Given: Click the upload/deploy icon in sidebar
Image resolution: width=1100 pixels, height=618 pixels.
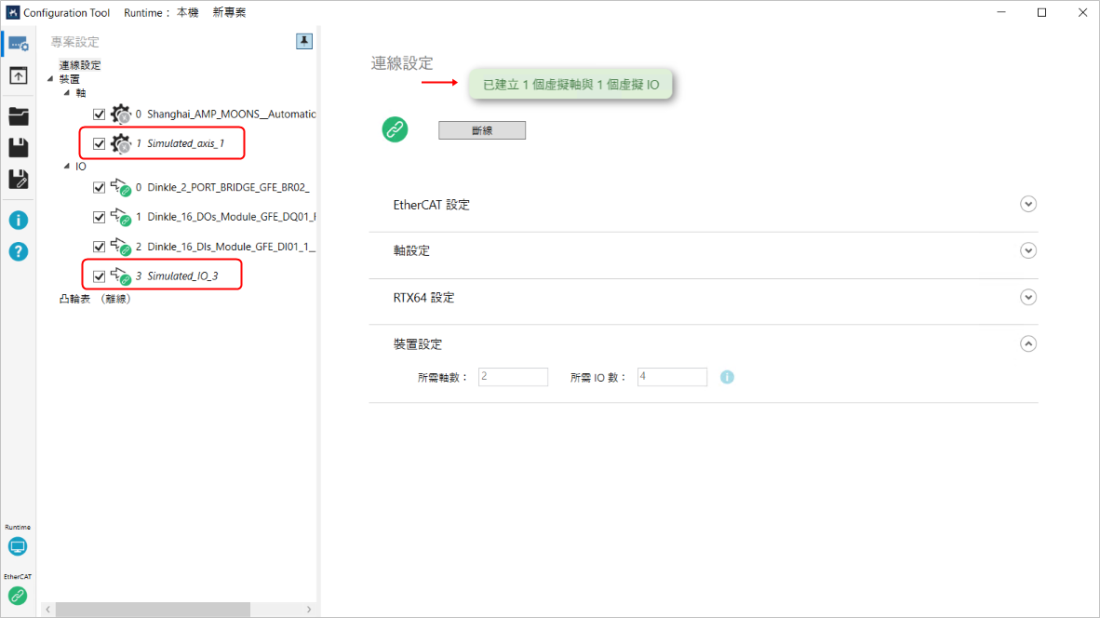Looking at the screenshot, I should pyautogui.click(x=18, y=76).
